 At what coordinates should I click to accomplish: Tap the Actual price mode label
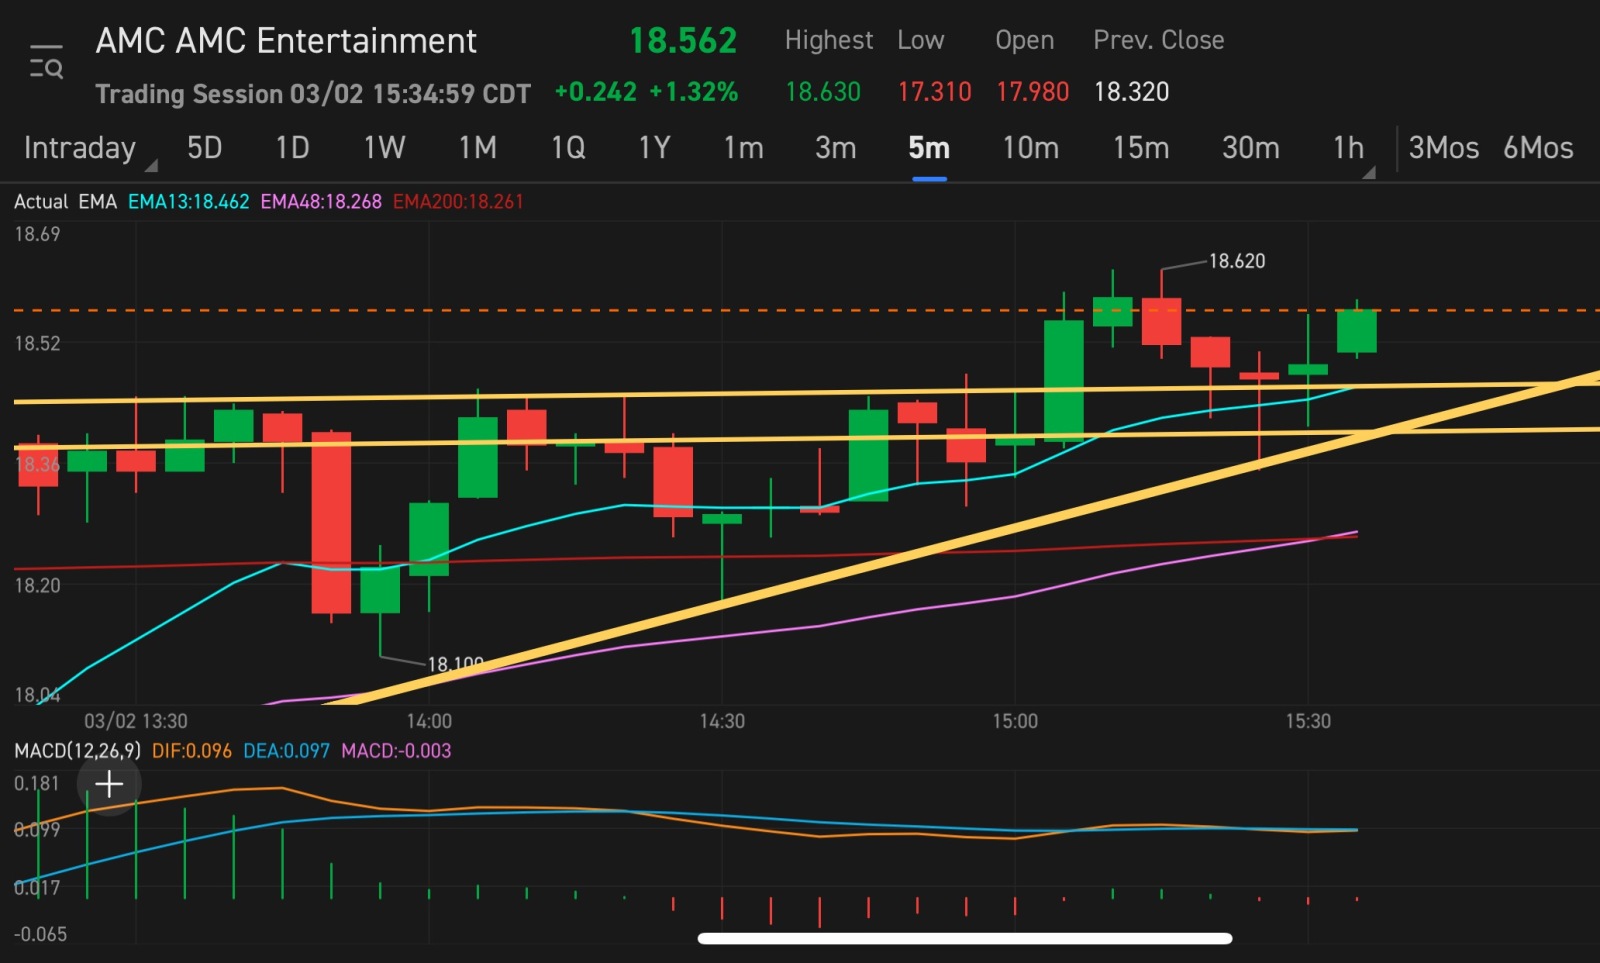click(x=41, y=202)
